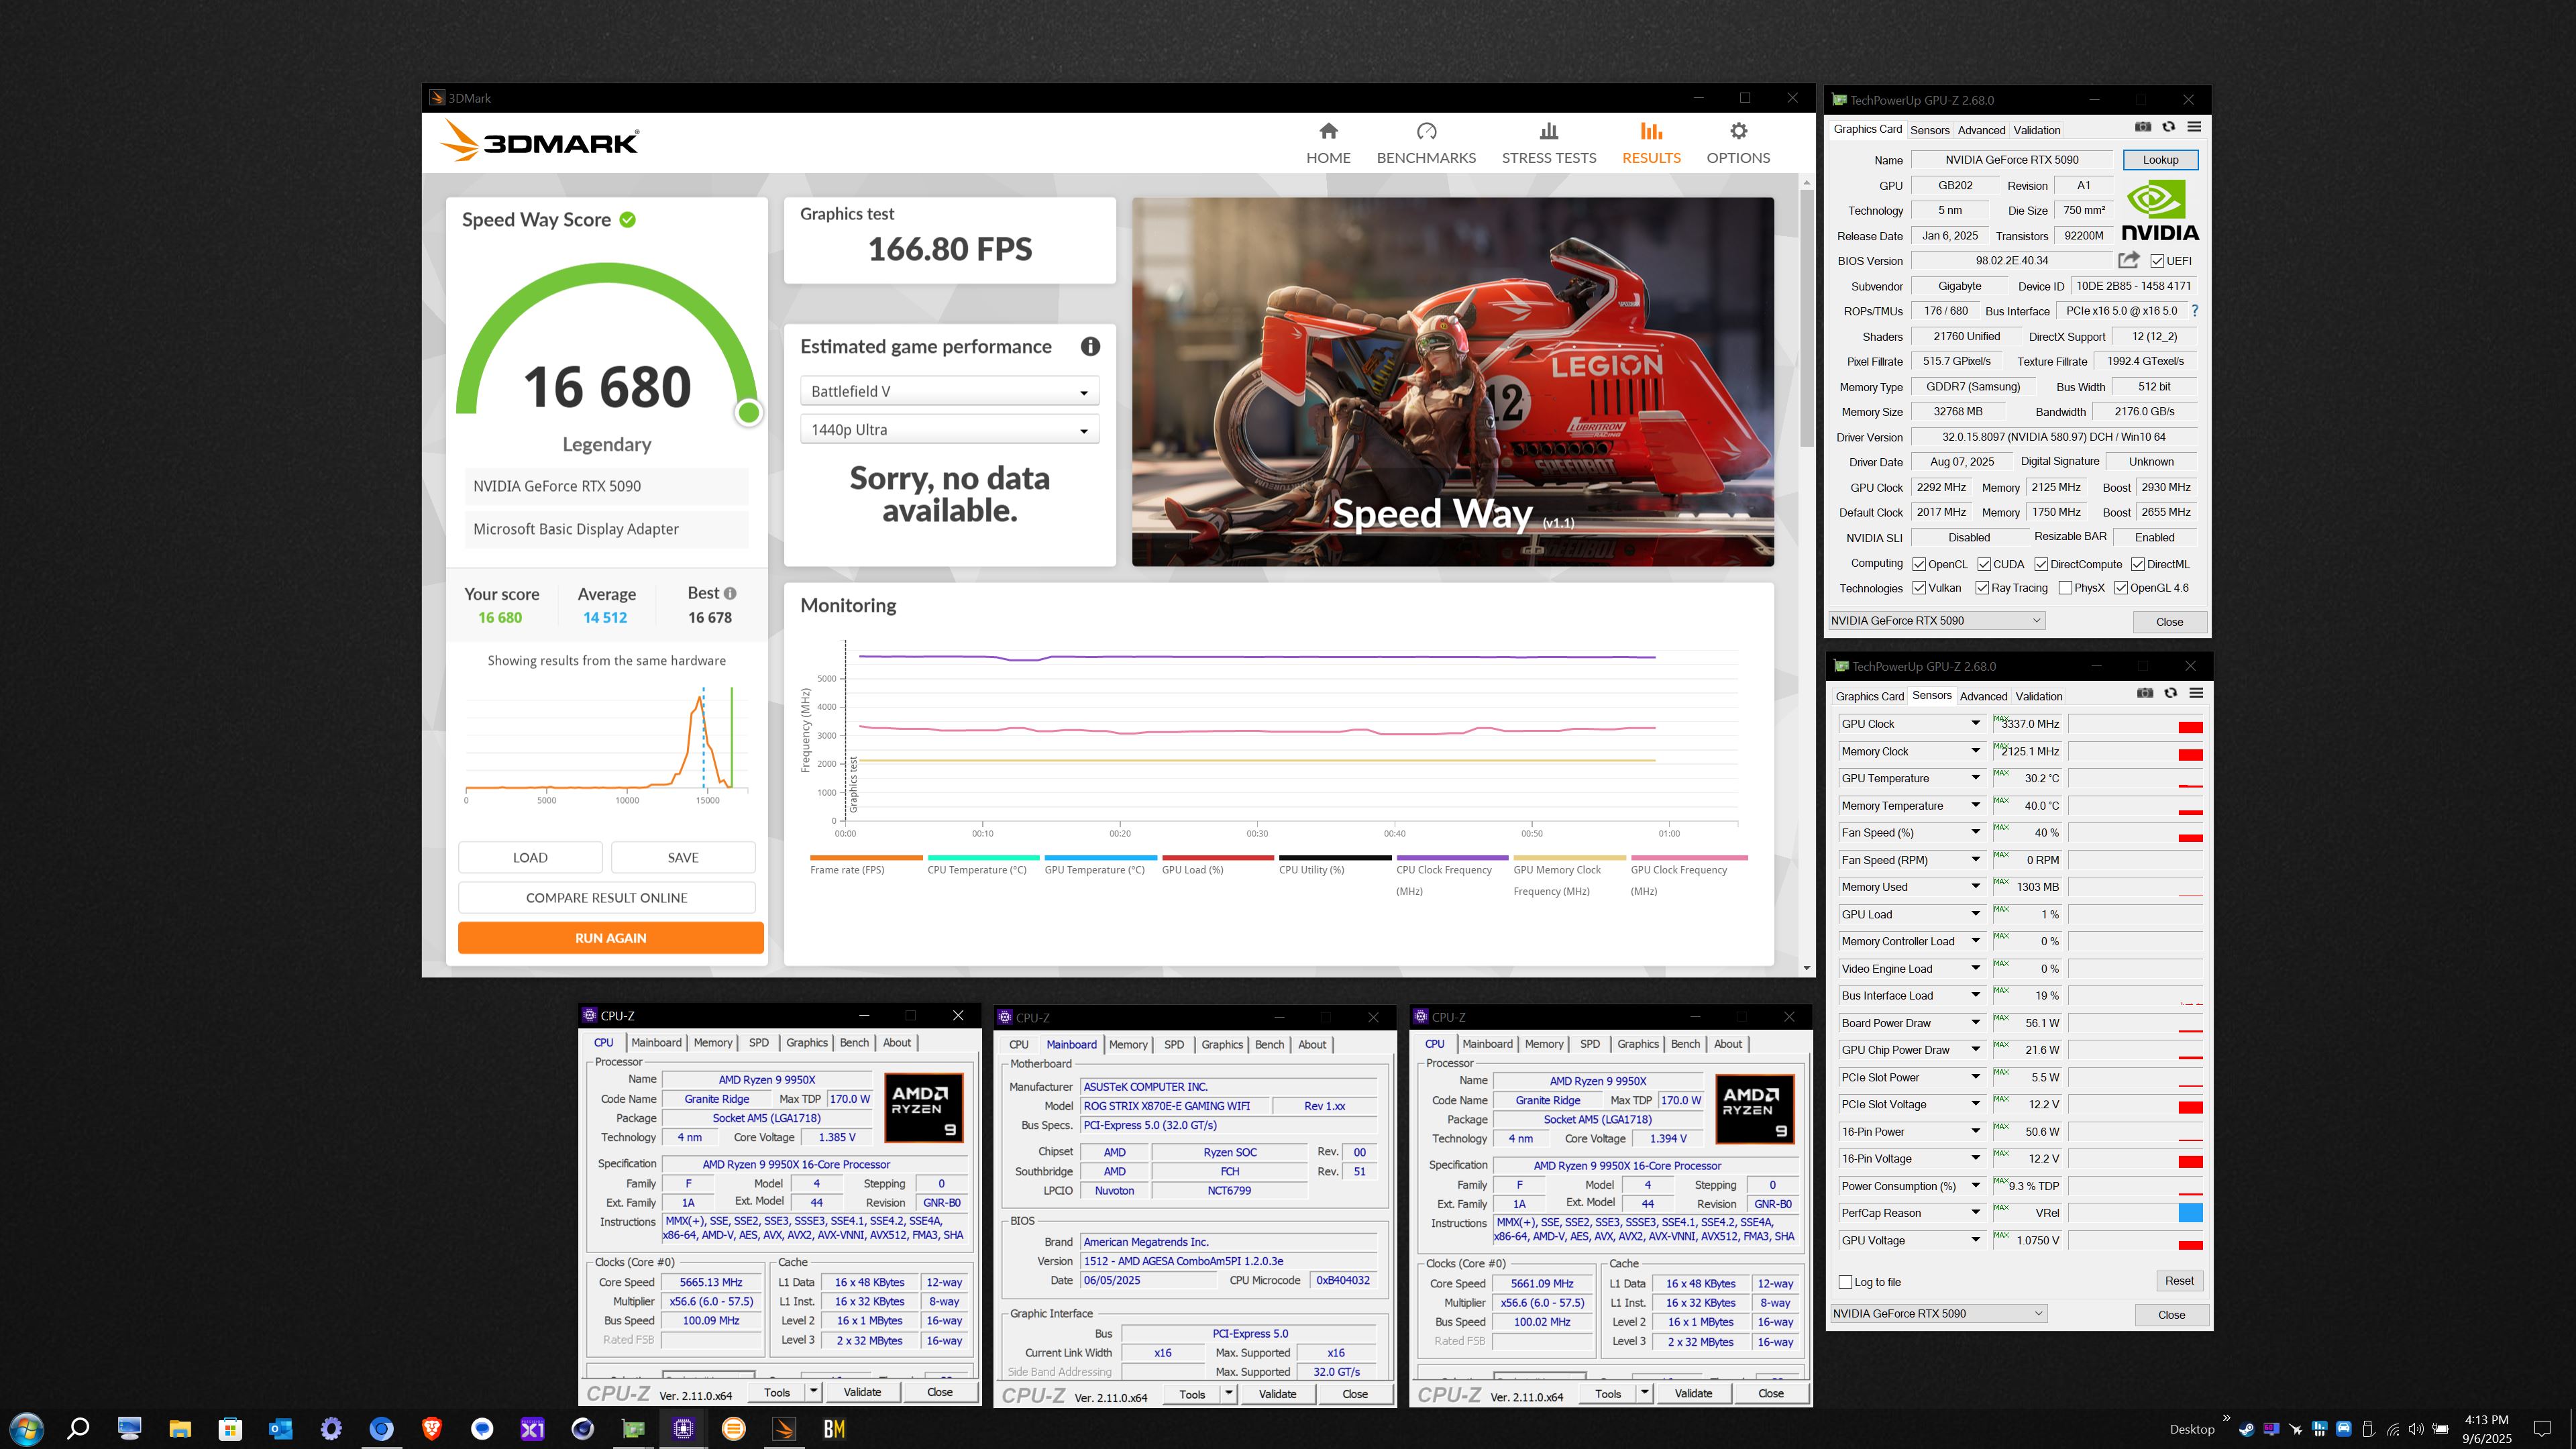Open the BENCHMARKS section in 3DMark
This screenshot has height=1449, width=2576.
tap(1426, 143)
